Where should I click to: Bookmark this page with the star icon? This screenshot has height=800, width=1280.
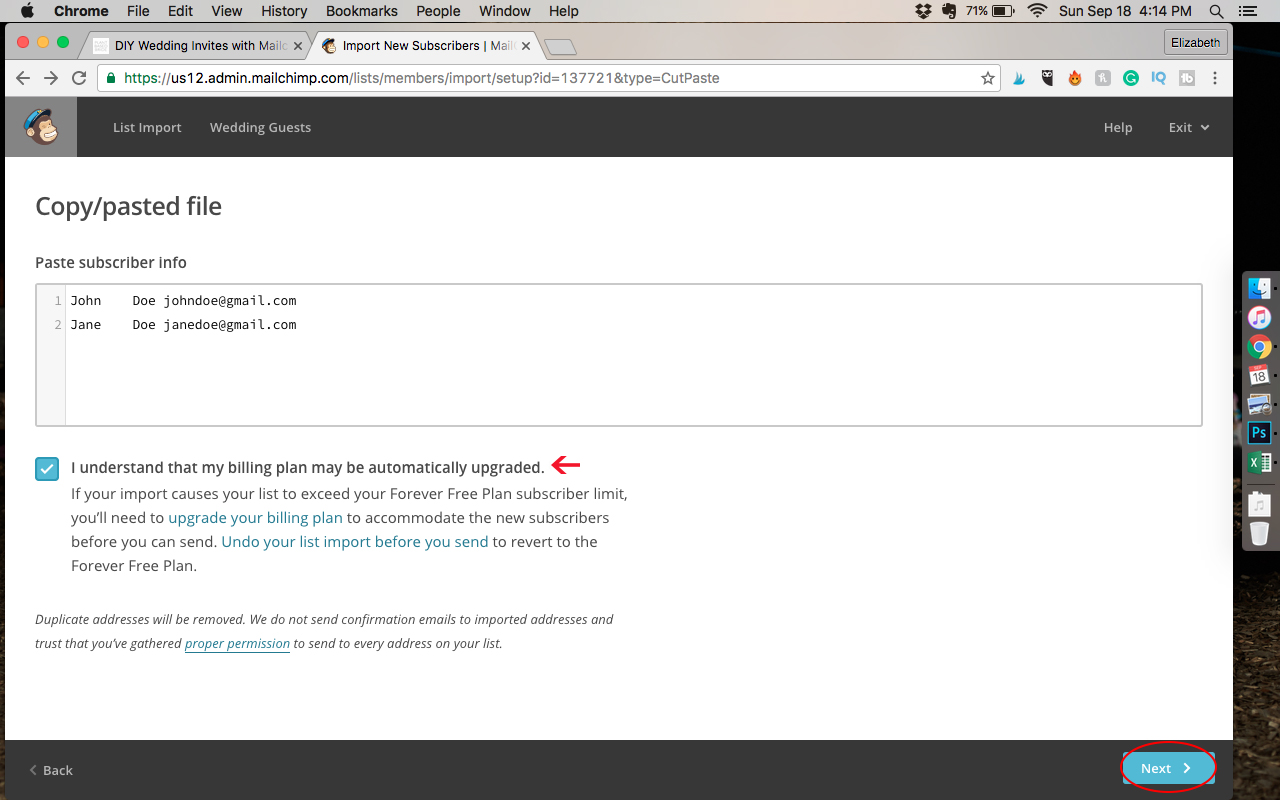click(988, 78)
